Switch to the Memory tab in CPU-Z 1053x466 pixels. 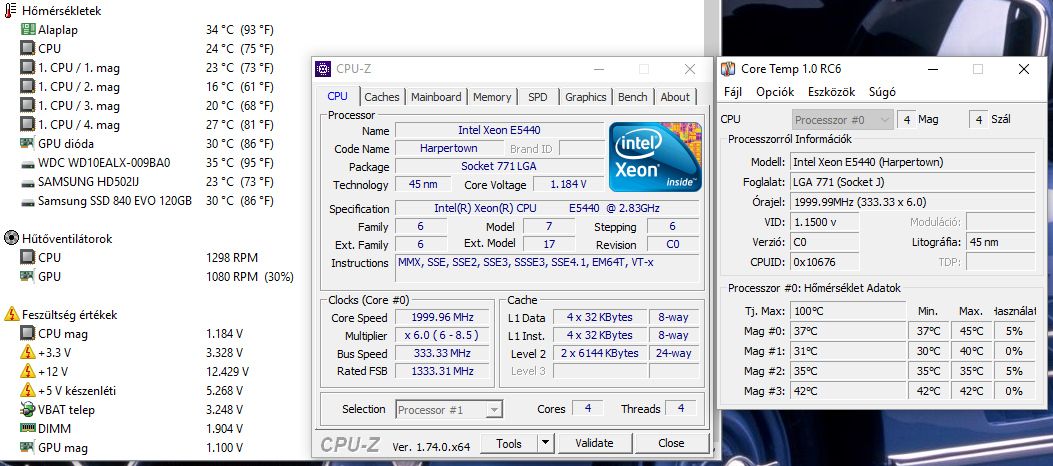click(492, 97)
